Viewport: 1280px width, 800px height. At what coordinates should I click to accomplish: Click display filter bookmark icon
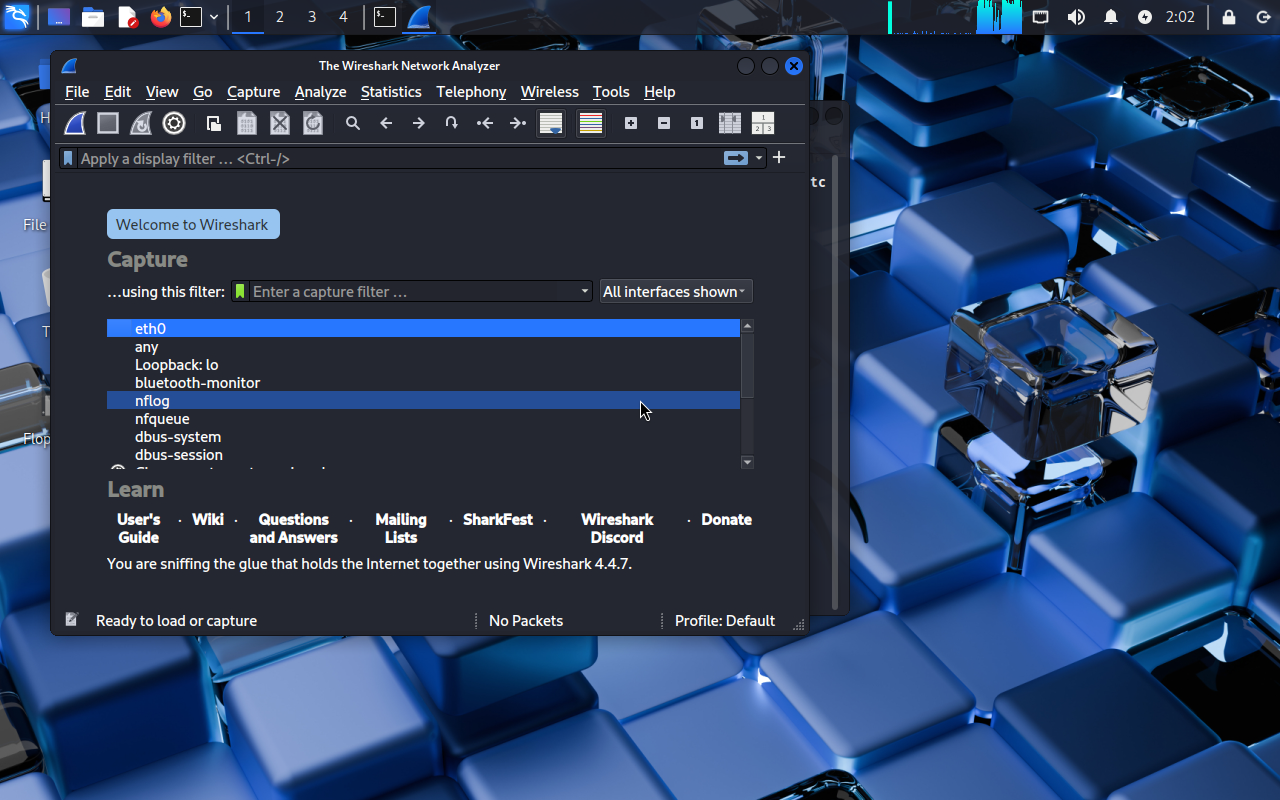[68, 158]
